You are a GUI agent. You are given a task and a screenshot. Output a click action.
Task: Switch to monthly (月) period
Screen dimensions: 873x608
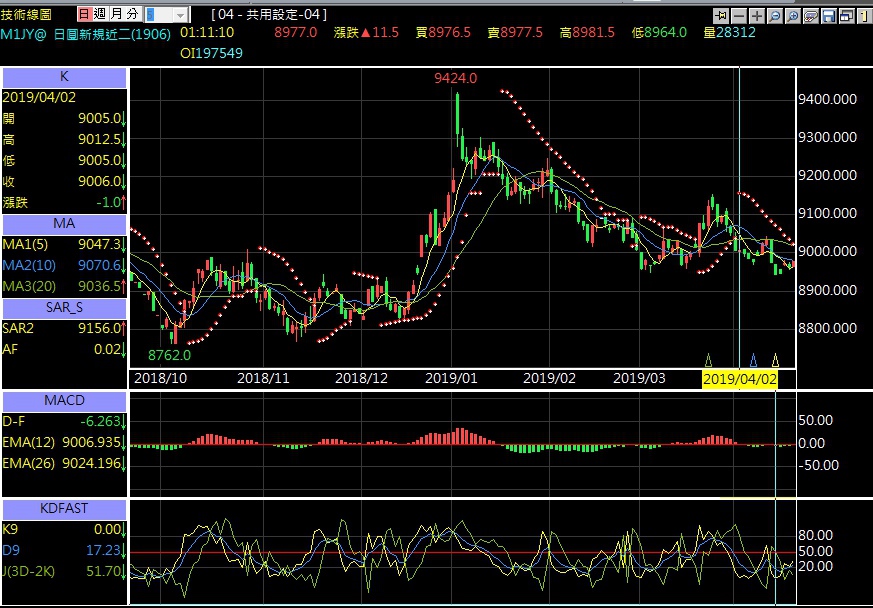click(115, 15)
